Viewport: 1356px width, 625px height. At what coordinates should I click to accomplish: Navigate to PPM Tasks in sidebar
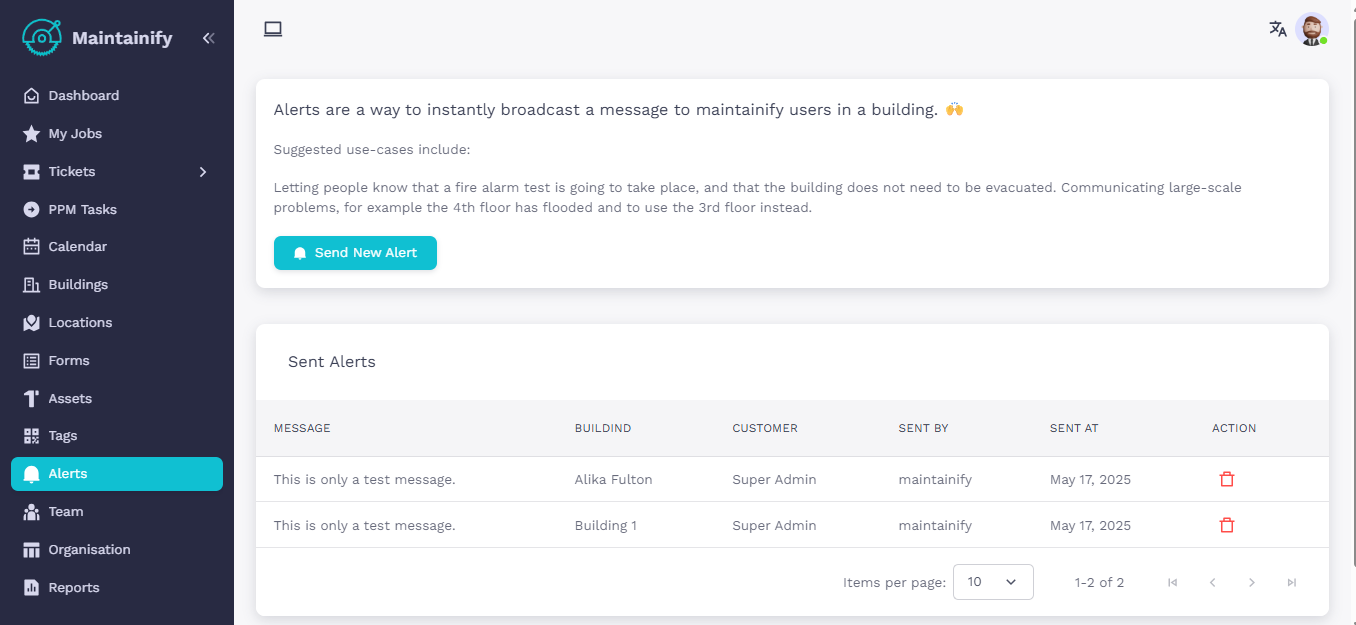click(82, 210)
